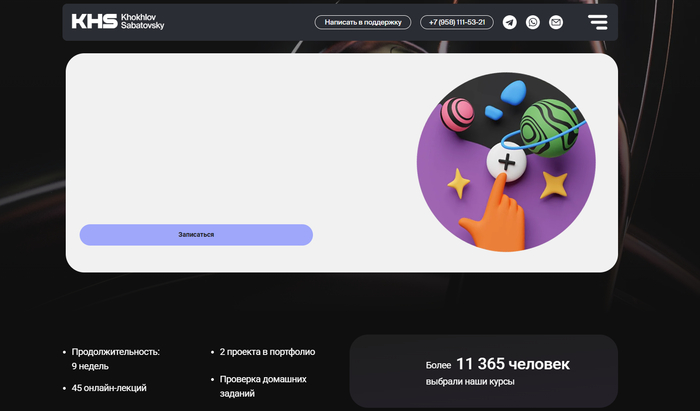The image size is (700, 411).
Task: Click the phone number +7 (958) 111-53-21
Action: click(457, 22)
